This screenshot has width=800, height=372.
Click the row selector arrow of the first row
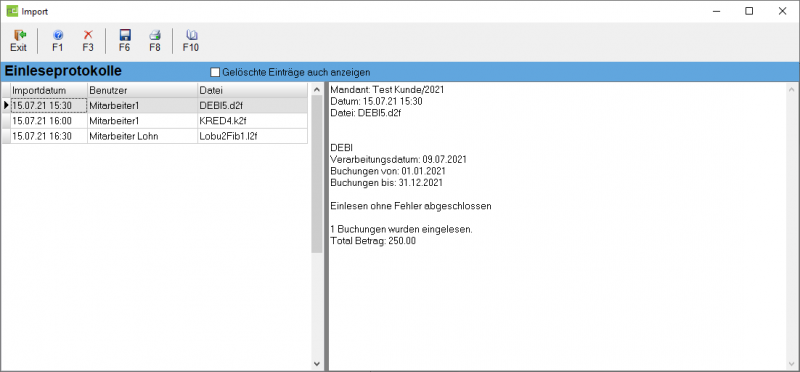point(6,106)
